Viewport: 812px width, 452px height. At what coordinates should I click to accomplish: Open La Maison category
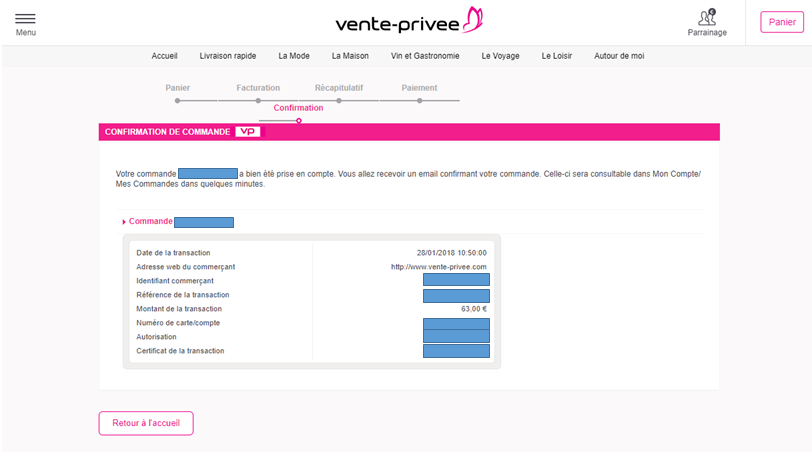[x=350, y=56]
